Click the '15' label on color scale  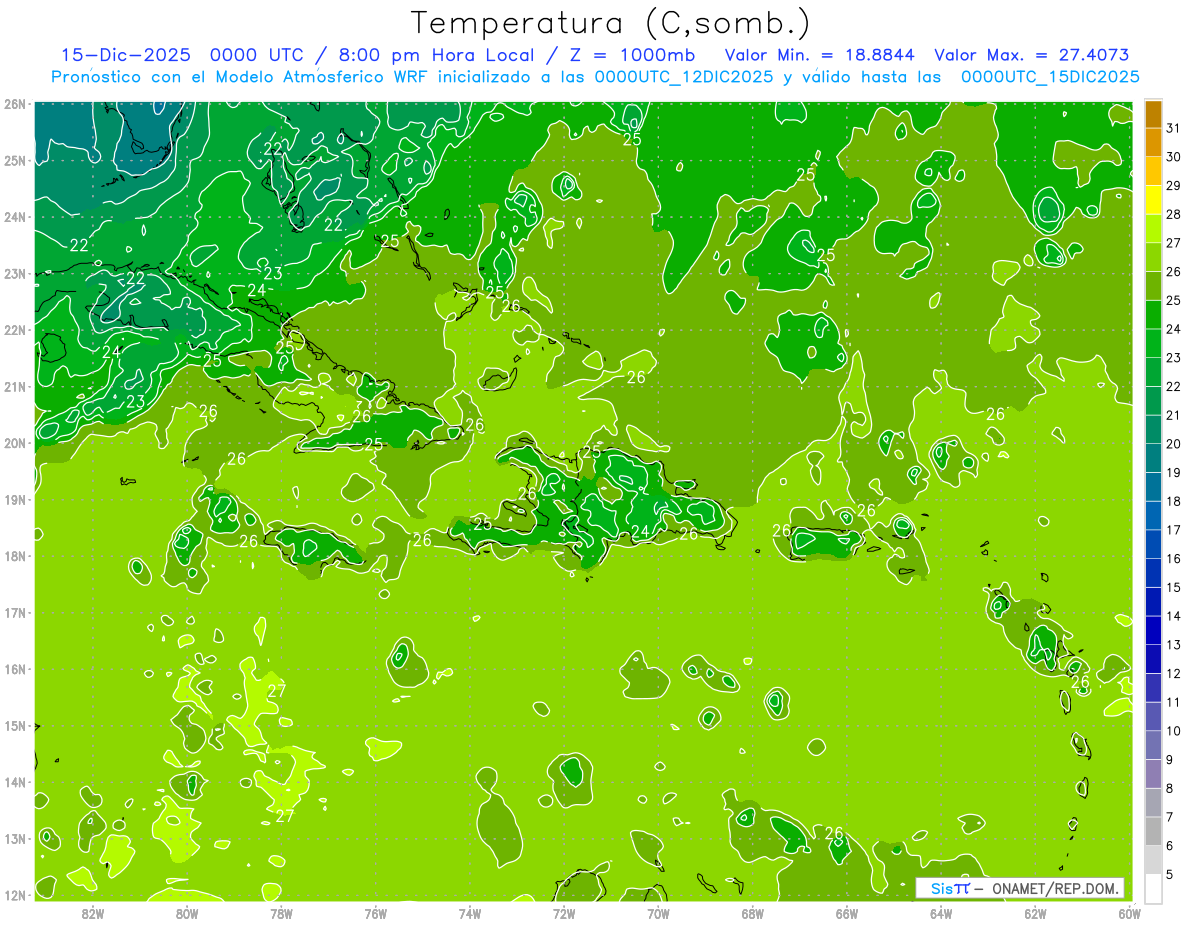[1173, 587]
